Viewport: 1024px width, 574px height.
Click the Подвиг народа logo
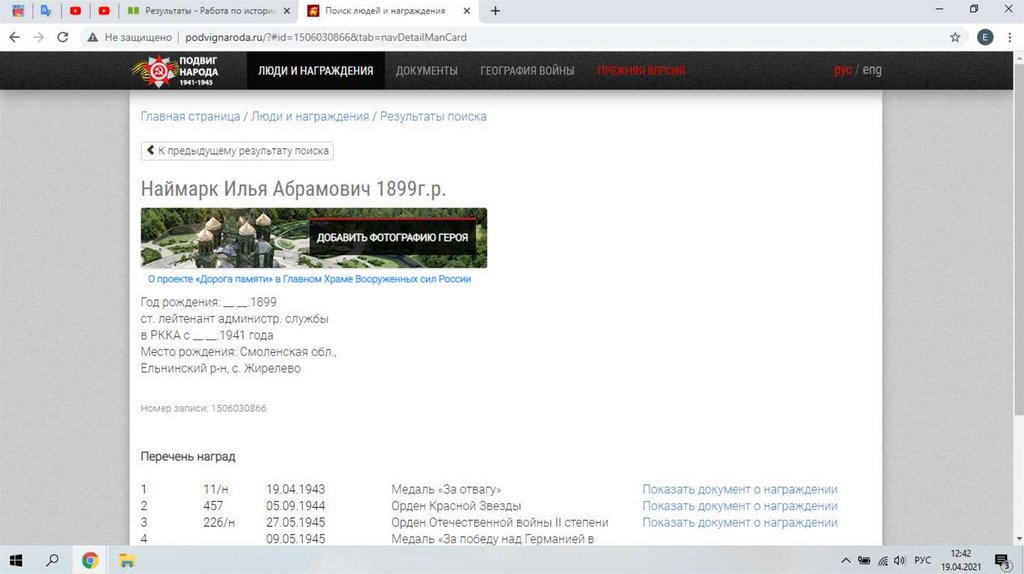click(x=175, y=71)
